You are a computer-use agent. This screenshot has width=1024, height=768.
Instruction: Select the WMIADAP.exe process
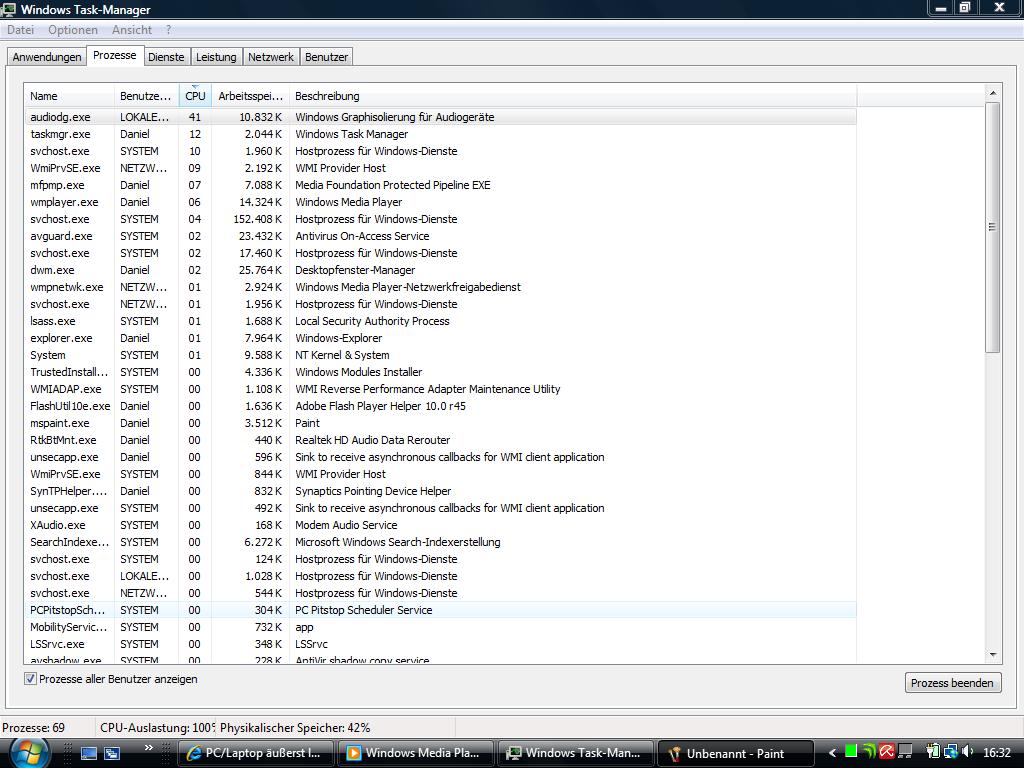coord(440,389)
